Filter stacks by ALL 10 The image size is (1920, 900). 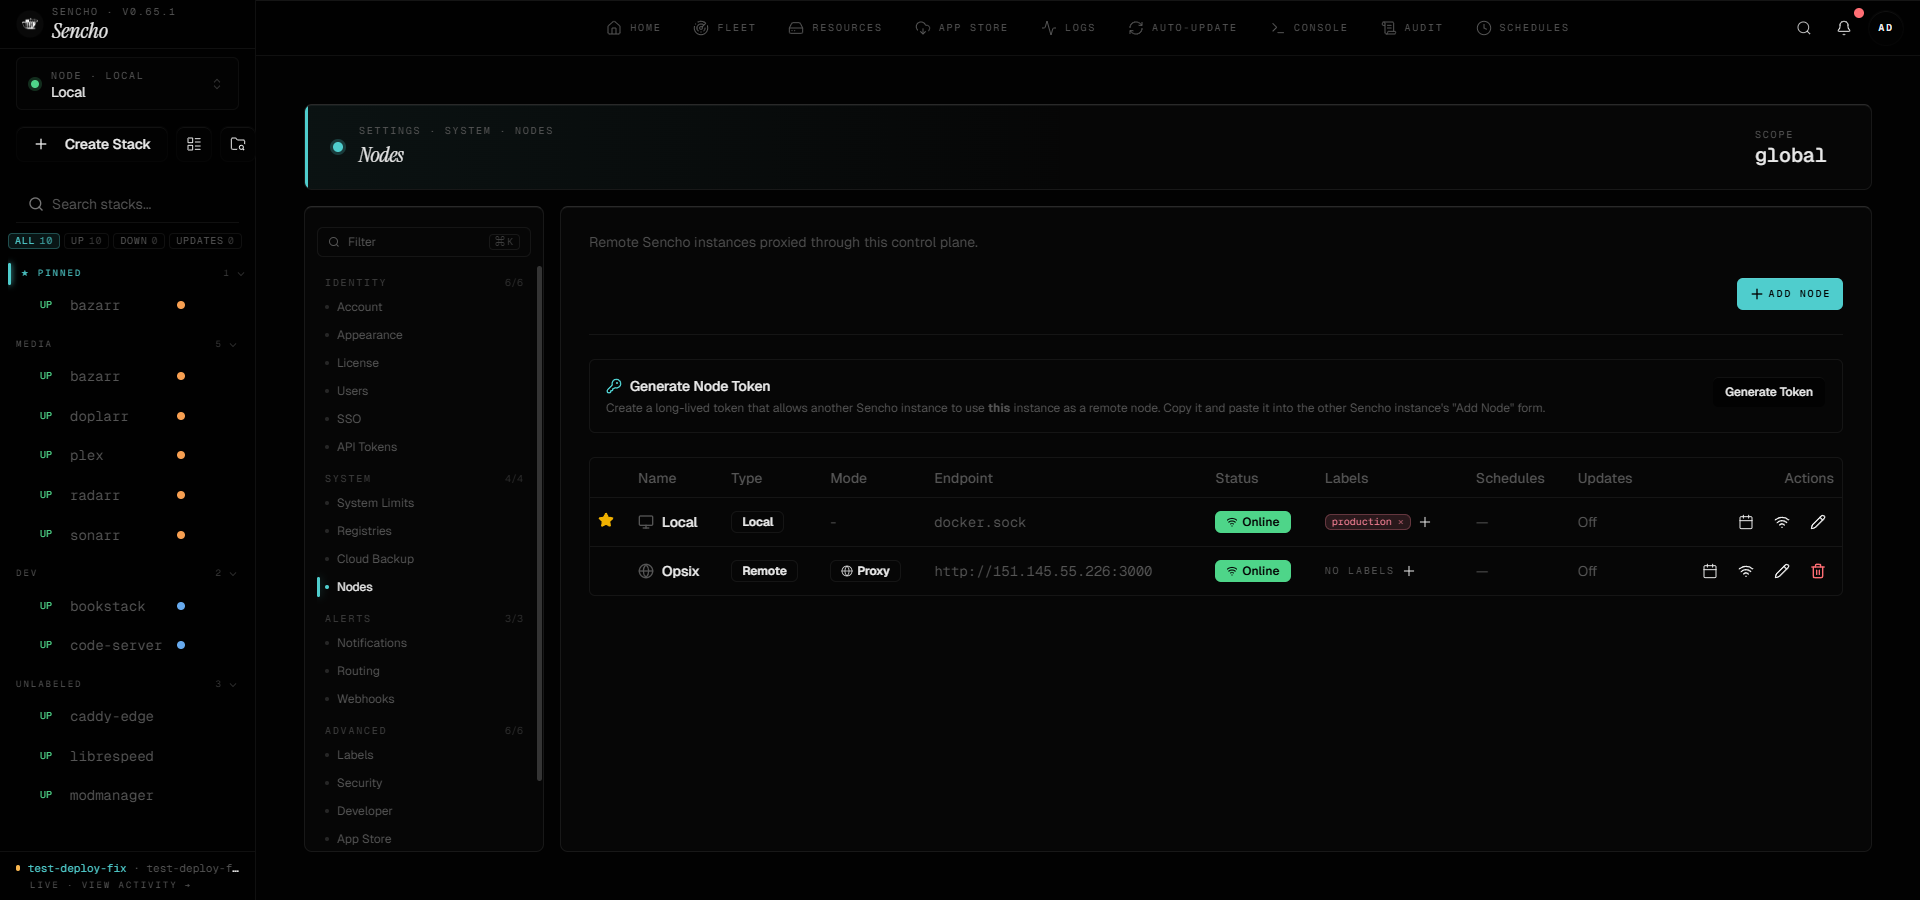click(x=34, y=241)
